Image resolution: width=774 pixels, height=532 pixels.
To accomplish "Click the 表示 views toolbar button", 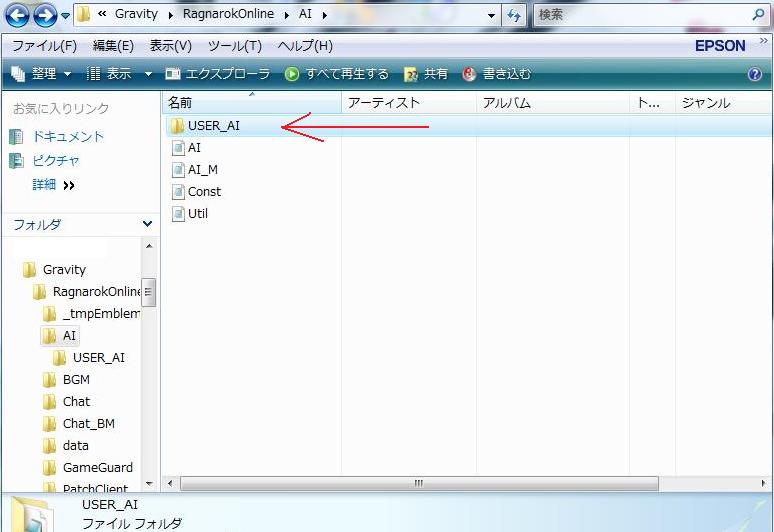I will pos(109,74).
